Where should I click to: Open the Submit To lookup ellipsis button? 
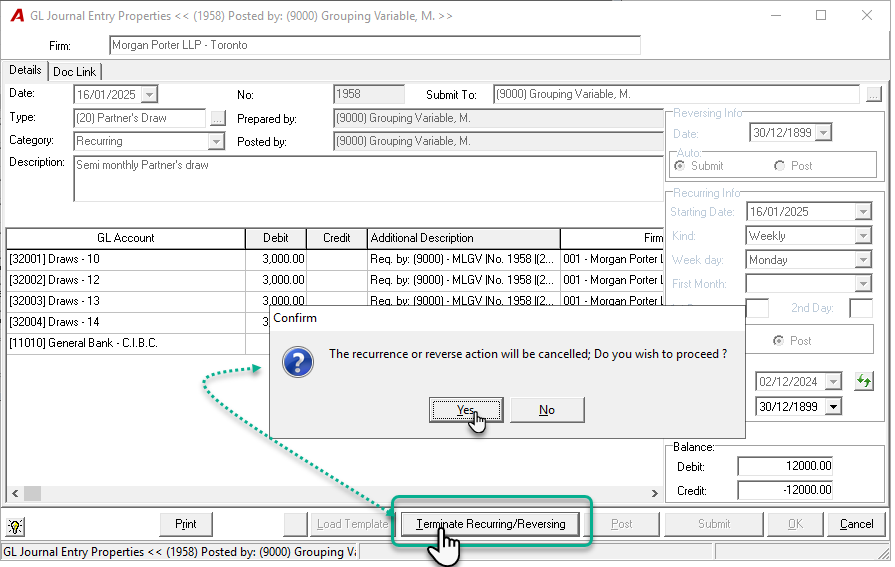coord(873,94)
